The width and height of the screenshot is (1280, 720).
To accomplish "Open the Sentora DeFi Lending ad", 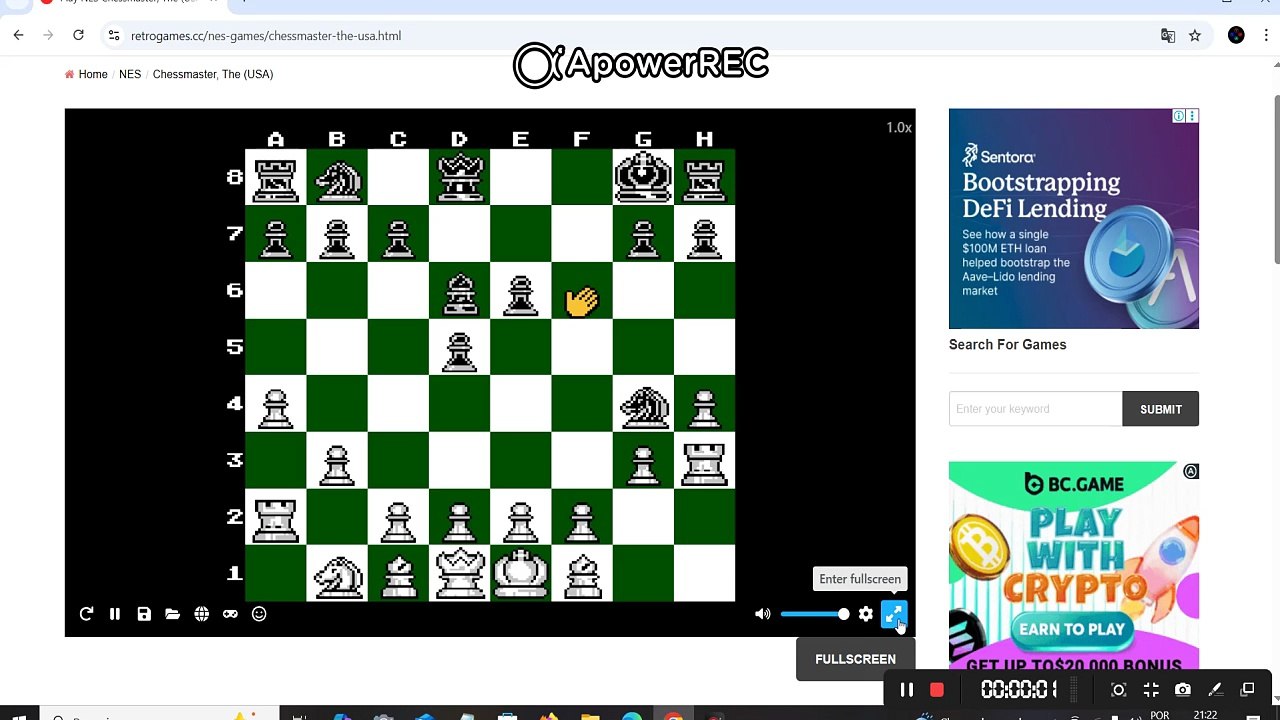I will coord(1074,218).
